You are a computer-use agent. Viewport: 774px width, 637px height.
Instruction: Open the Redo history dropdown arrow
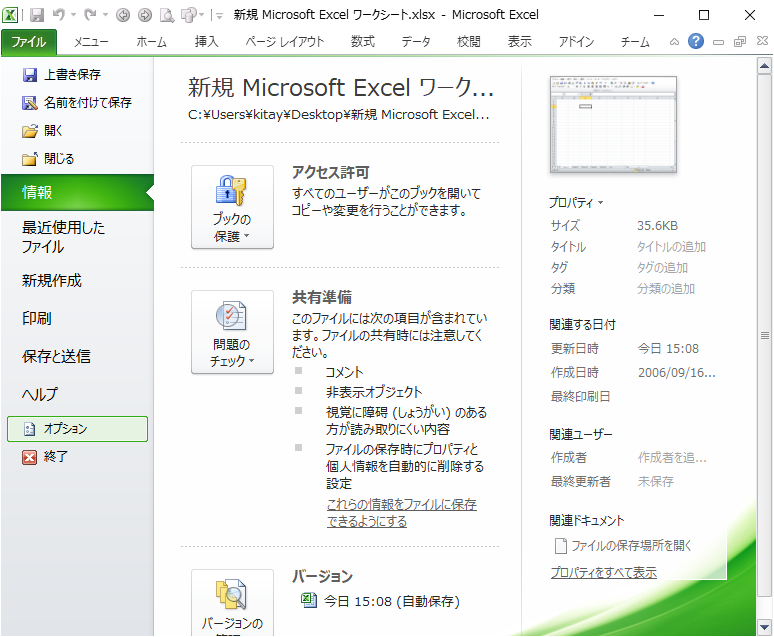click(x=105, y=15)
